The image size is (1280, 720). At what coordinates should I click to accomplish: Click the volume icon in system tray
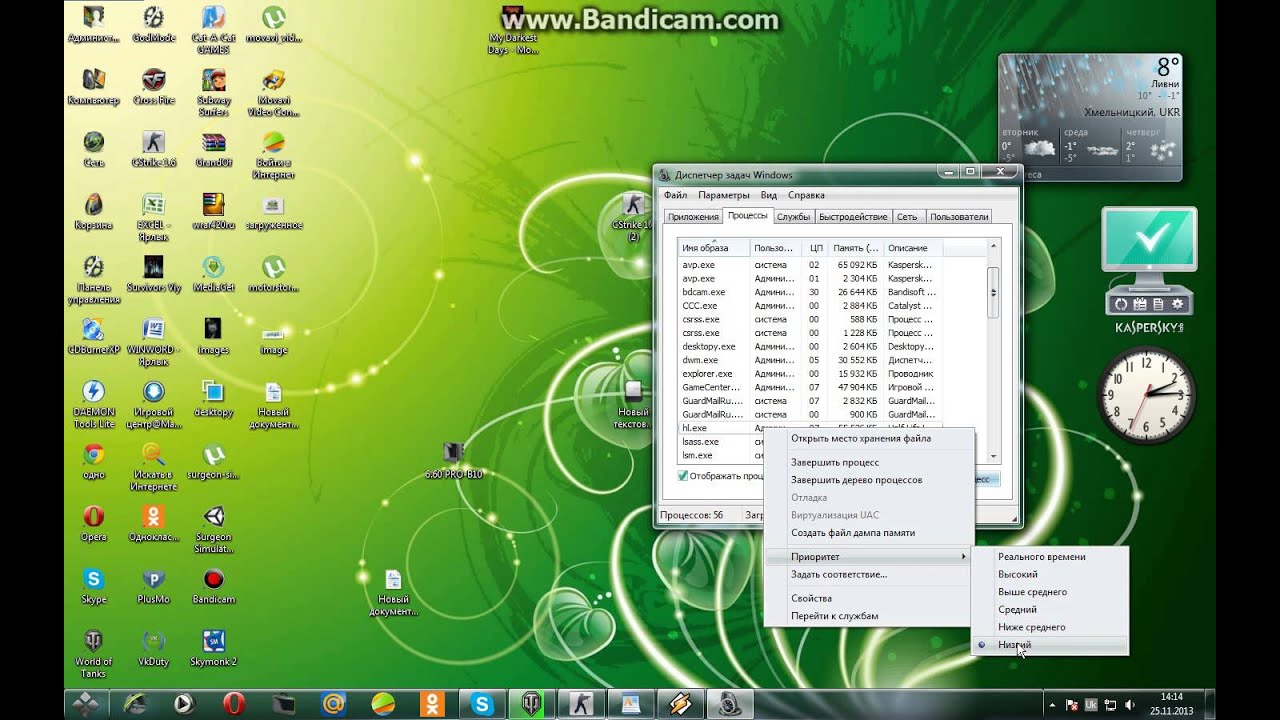pos(1129,704)
